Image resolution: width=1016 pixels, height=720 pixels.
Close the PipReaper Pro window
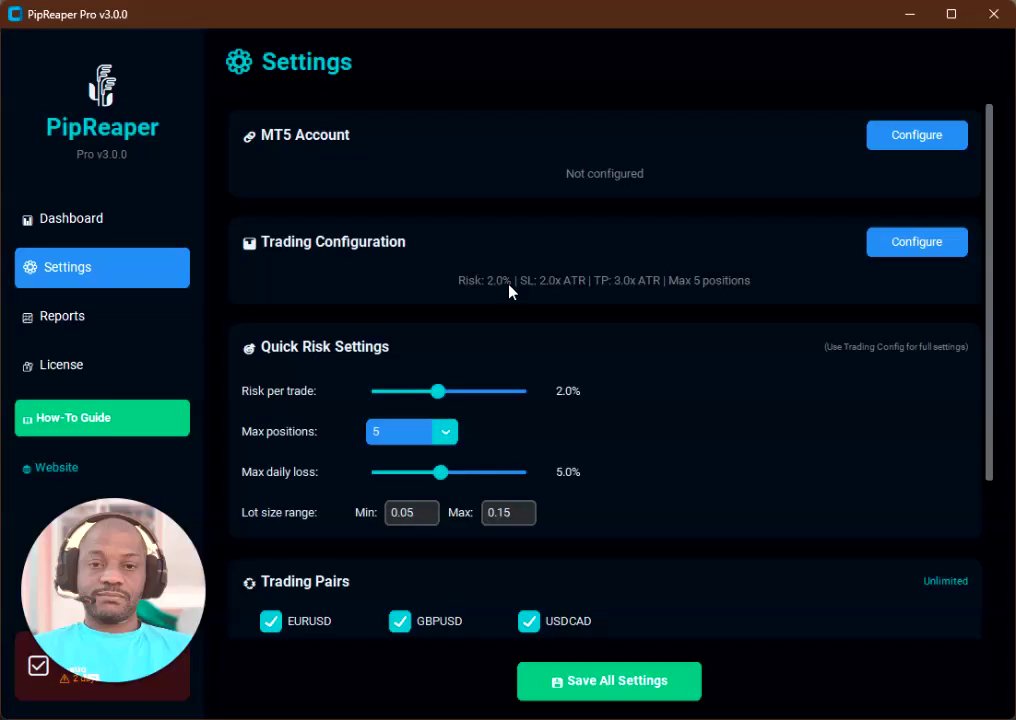pyautogui.click(x=993, y=14)
